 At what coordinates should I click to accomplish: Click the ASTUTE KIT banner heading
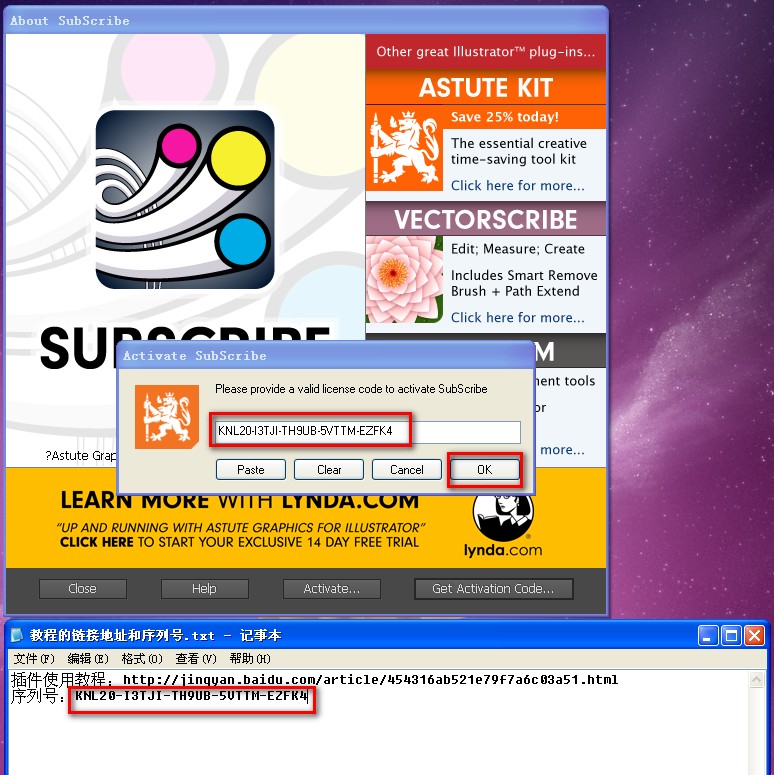(486, 87)
